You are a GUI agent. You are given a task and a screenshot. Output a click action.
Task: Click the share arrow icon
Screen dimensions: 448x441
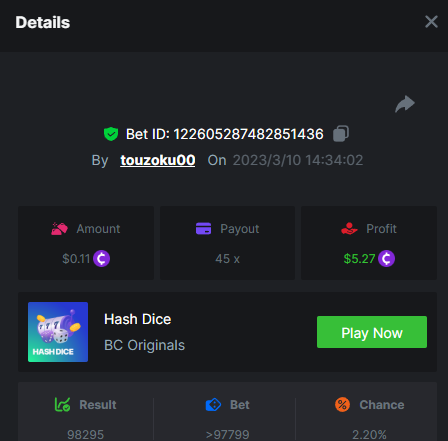pos(405,104)
